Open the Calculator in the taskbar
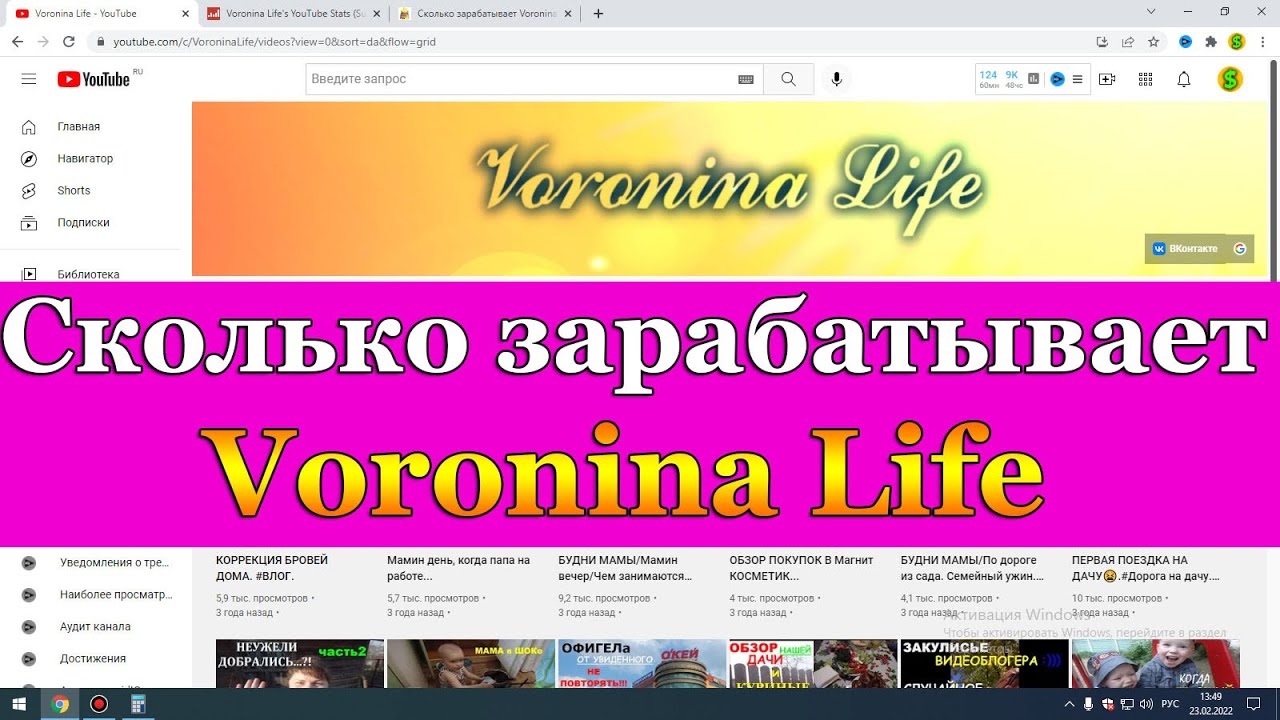 point(138,704)
